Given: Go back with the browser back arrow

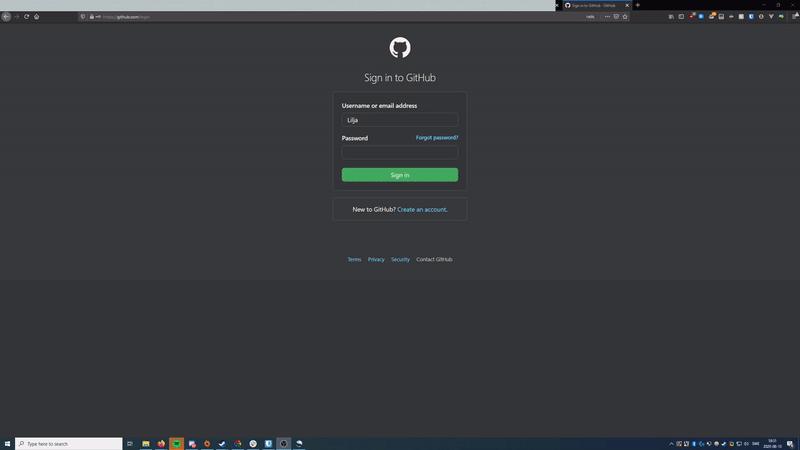Looking at the screenshot, I should (x=6, y=17).
